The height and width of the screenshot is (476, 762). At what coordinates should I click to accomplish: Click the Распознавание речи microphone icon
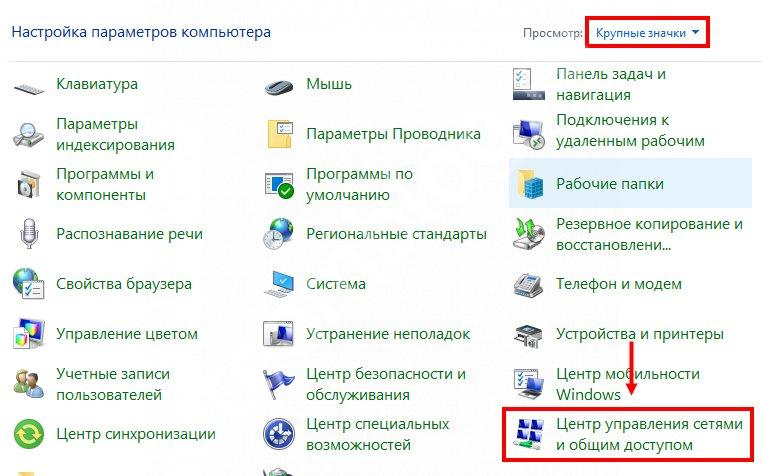click(29, 234)
